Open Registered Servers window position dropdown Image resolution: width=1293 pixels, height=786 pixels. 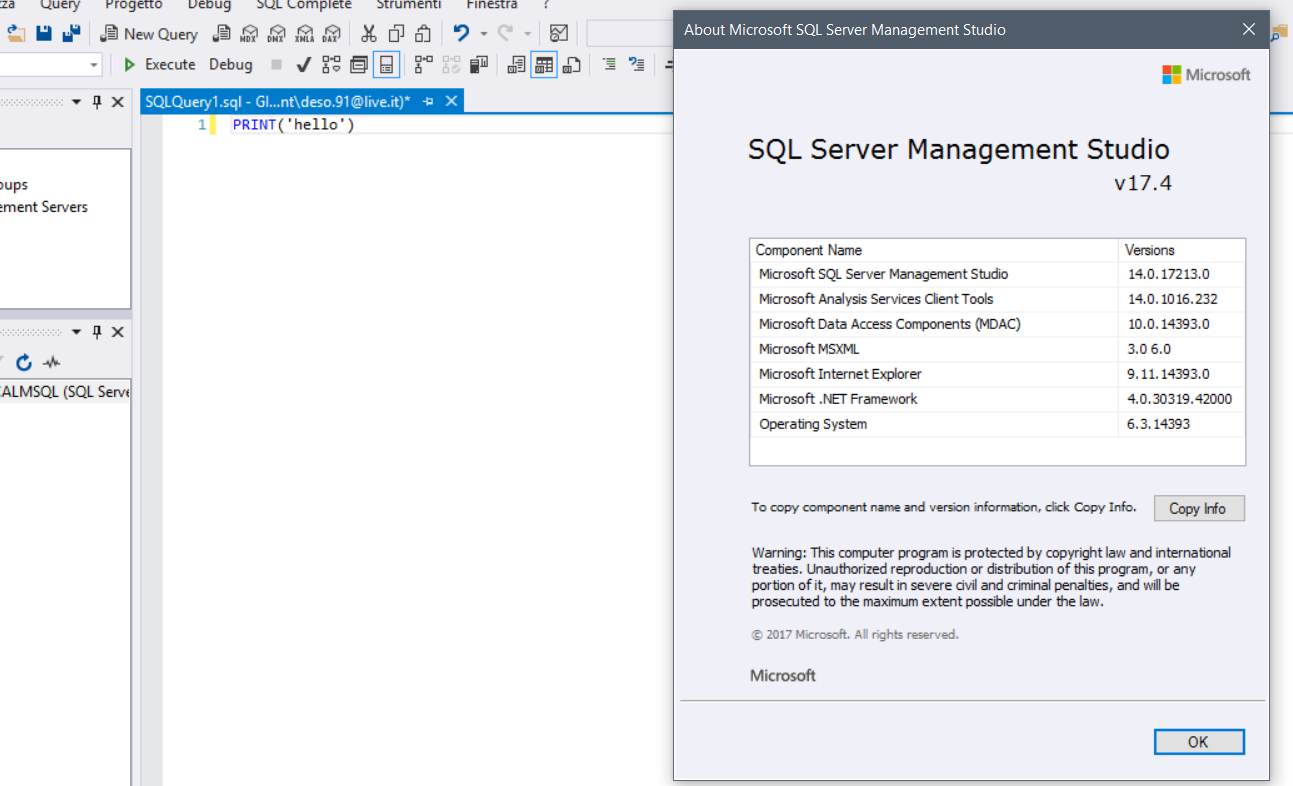click(x=75, y=102)
